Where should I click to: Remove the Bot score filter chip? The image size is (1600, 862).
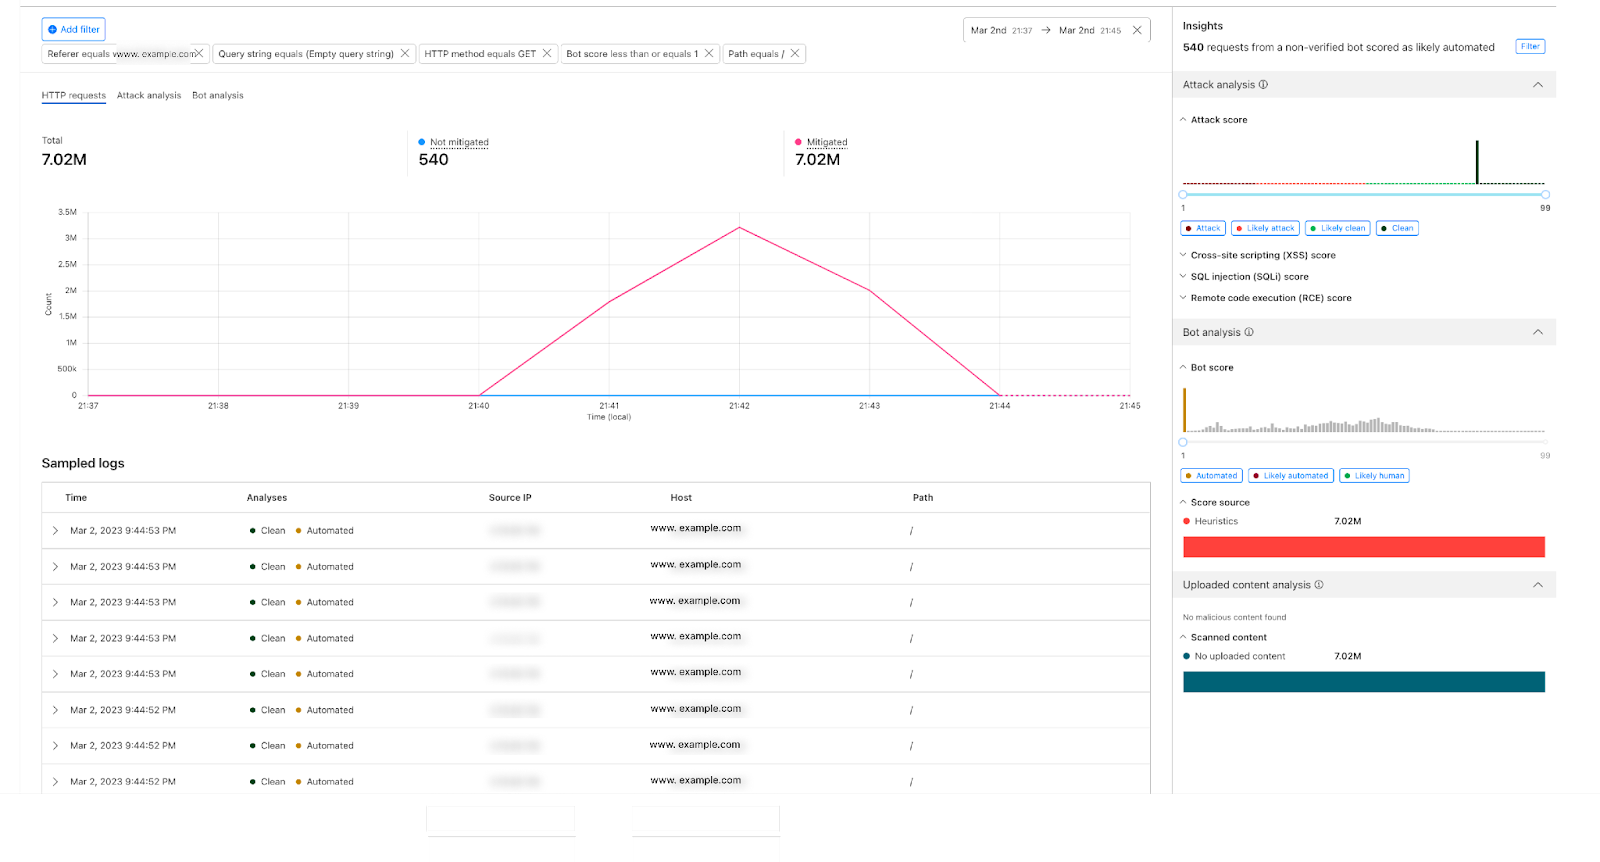point(709,54)
